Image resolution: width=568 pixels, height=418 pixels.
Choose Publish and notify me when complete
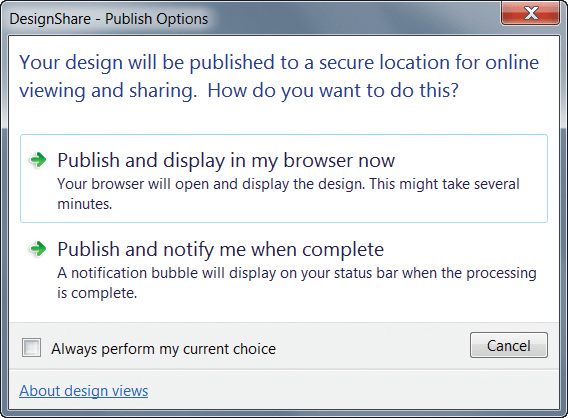284,269
